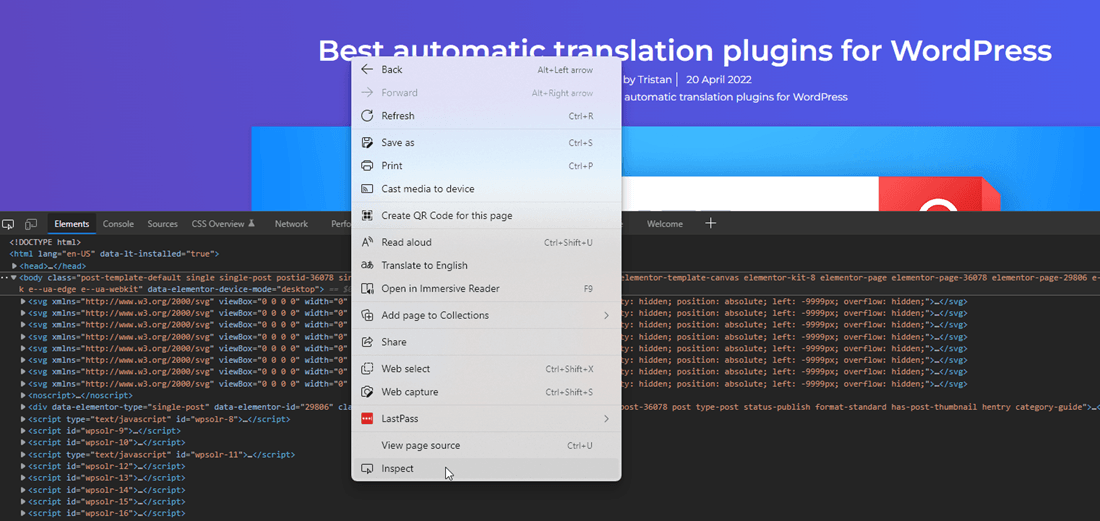The width and height of the screenshot is (1100, 521).
Task: Expand the data-elementor-type single-post div
Action: coord(23,407)
